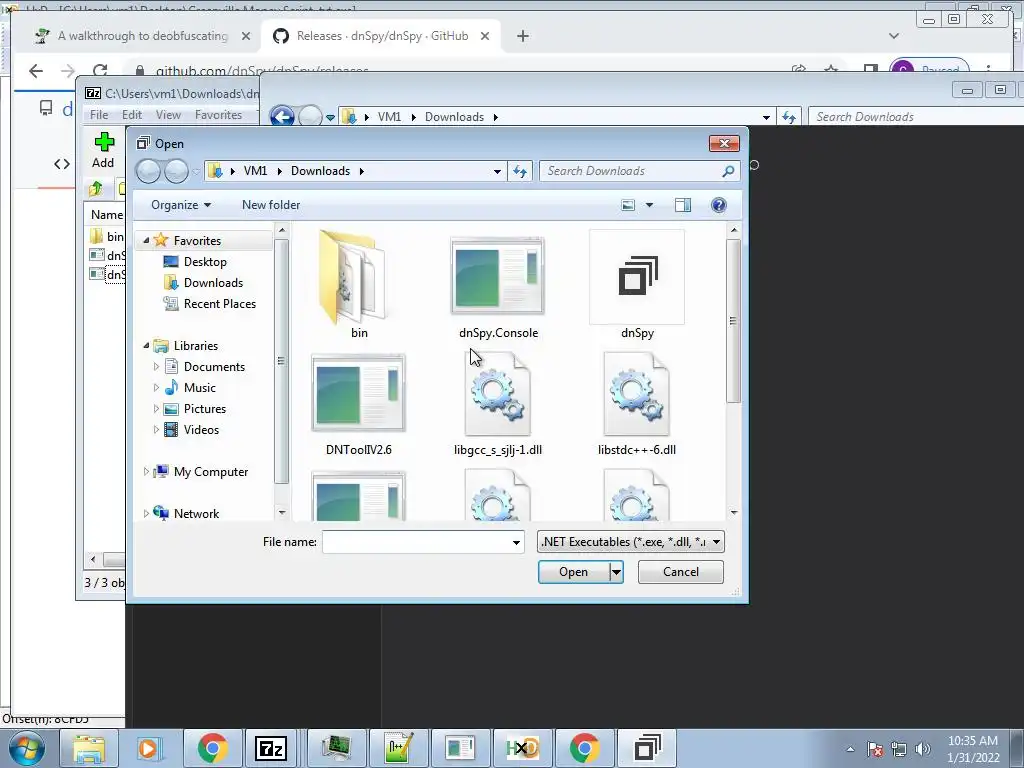Viewport: 1024px width, 768px height.
Task: Select Desktop under Favorites
Action: click(x=205, y=262)
